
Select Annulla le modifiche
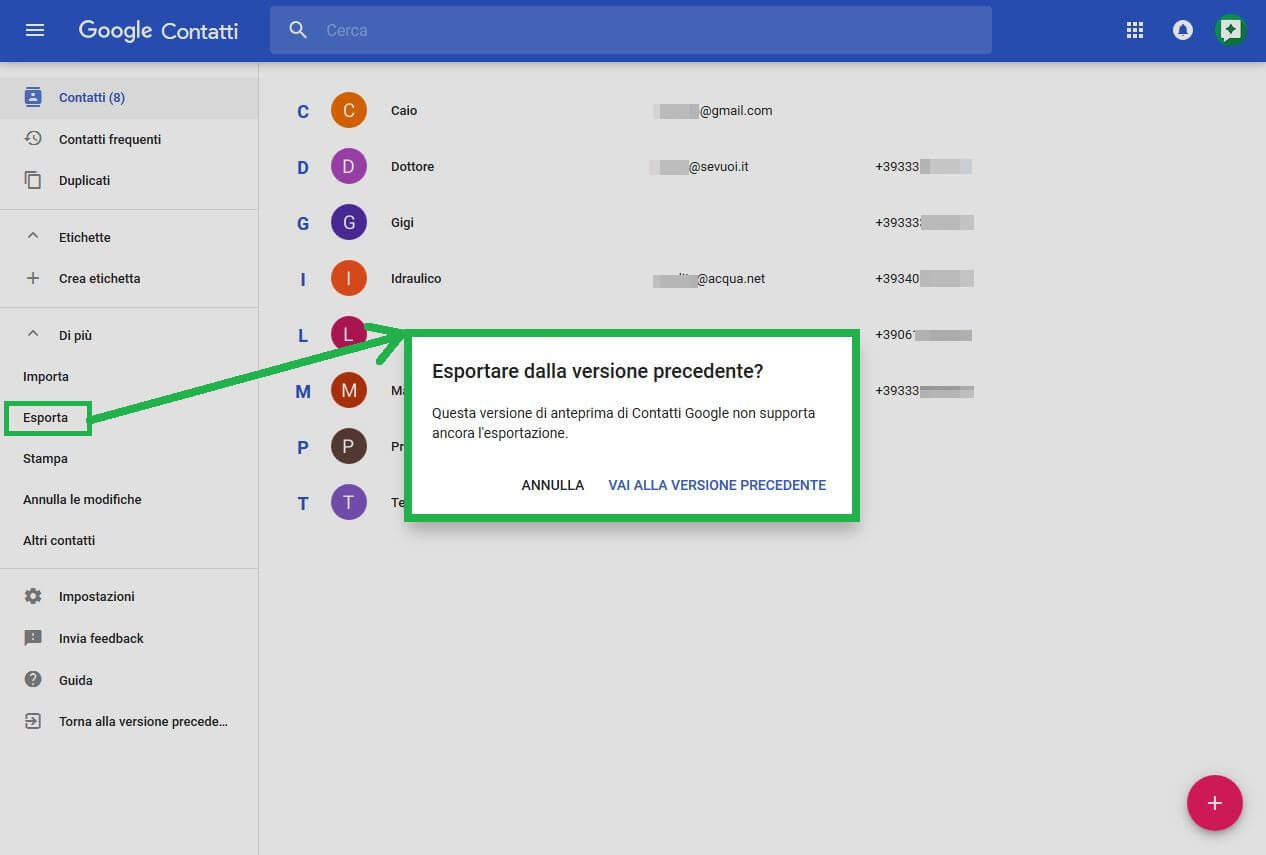coord(82,499)
